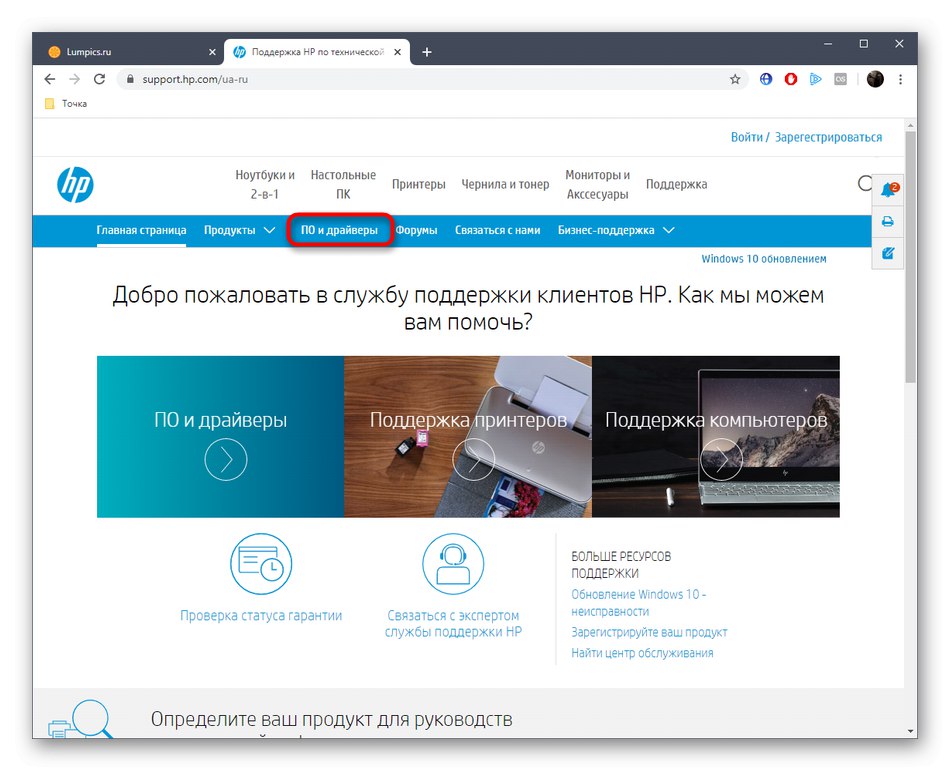Open the ПО и драйверы teal tile
The width and height of the screenshot is (950, 771).
[x=221, y=437]
